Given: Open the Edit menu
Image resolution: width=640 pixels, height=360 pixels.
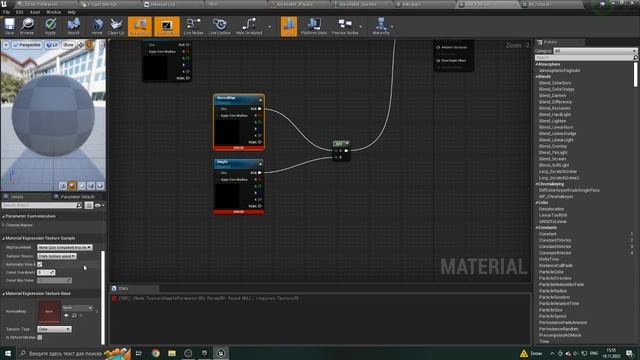Looking at the screenshot, I should [x=20, y=12].
